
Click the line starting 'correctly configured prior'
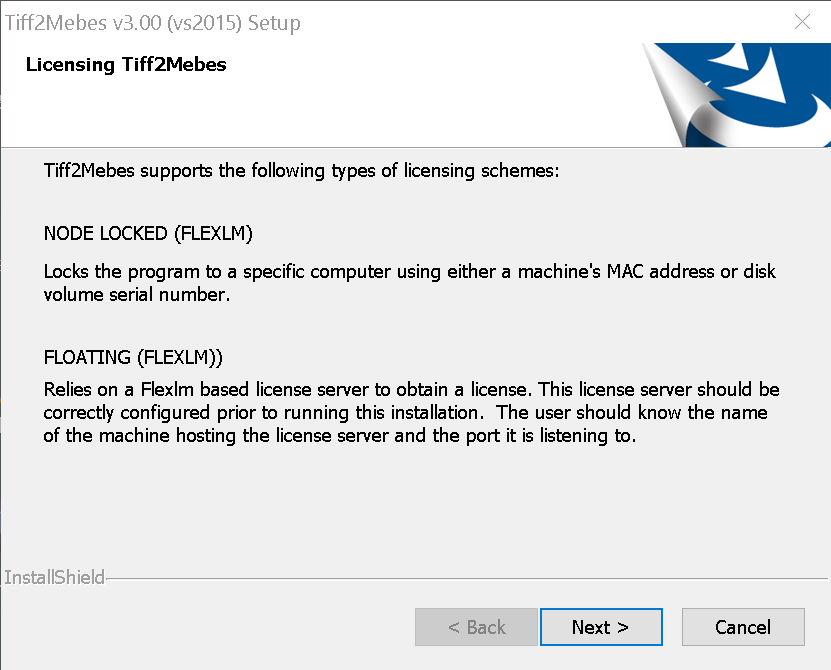(405, 412)
